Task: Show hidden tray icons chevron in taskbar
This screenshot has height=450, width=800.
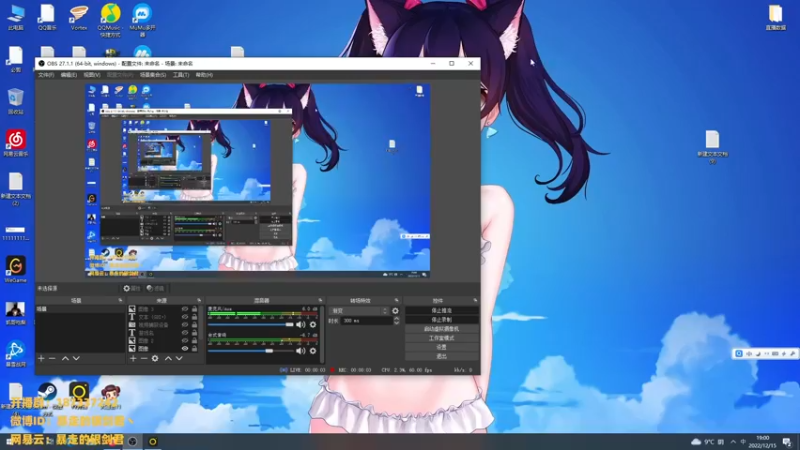Action: pos(733,442)
